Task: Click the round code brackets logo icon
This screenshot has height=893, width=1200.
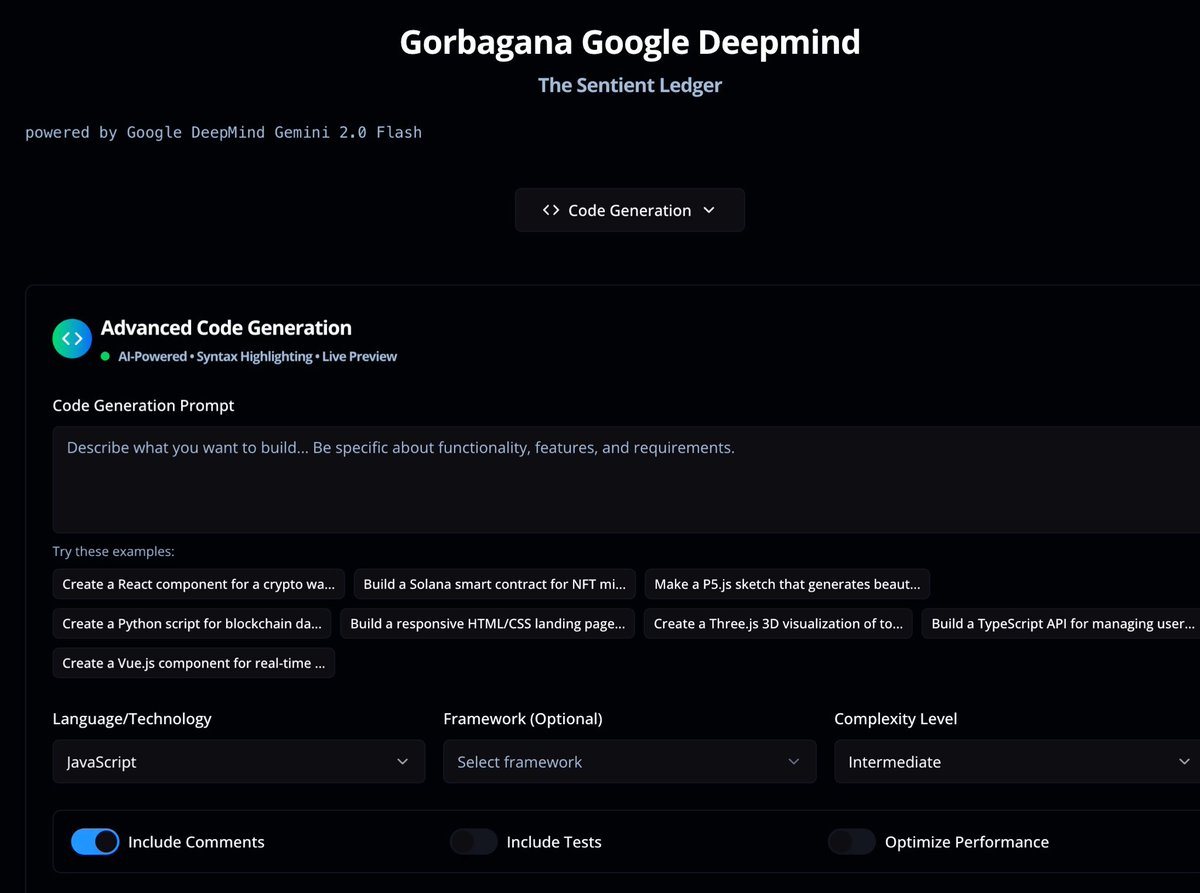Action: pos(72,339)
